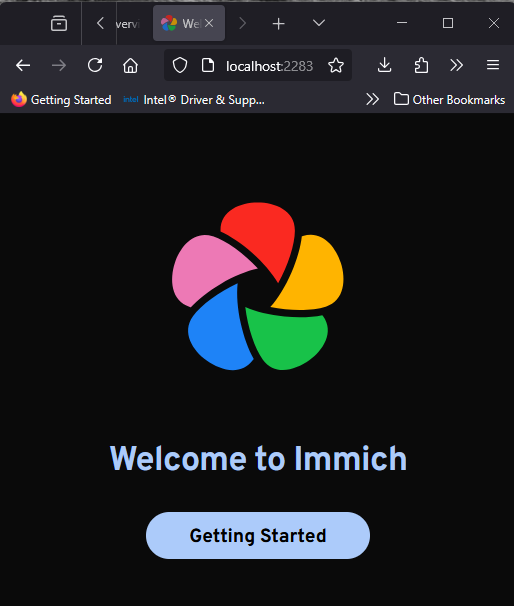The width and height of the screenshot is (514, 606).
Task: Open Intel Driver & Support bookmark
Action: click(x=194, y=100)
